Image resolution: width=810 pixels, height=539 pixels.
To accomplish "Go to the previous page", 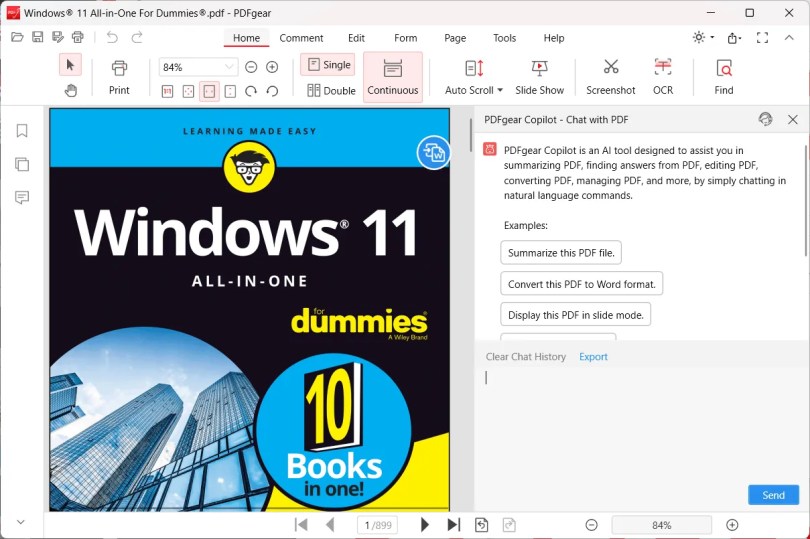I will [x=330, y=525].
